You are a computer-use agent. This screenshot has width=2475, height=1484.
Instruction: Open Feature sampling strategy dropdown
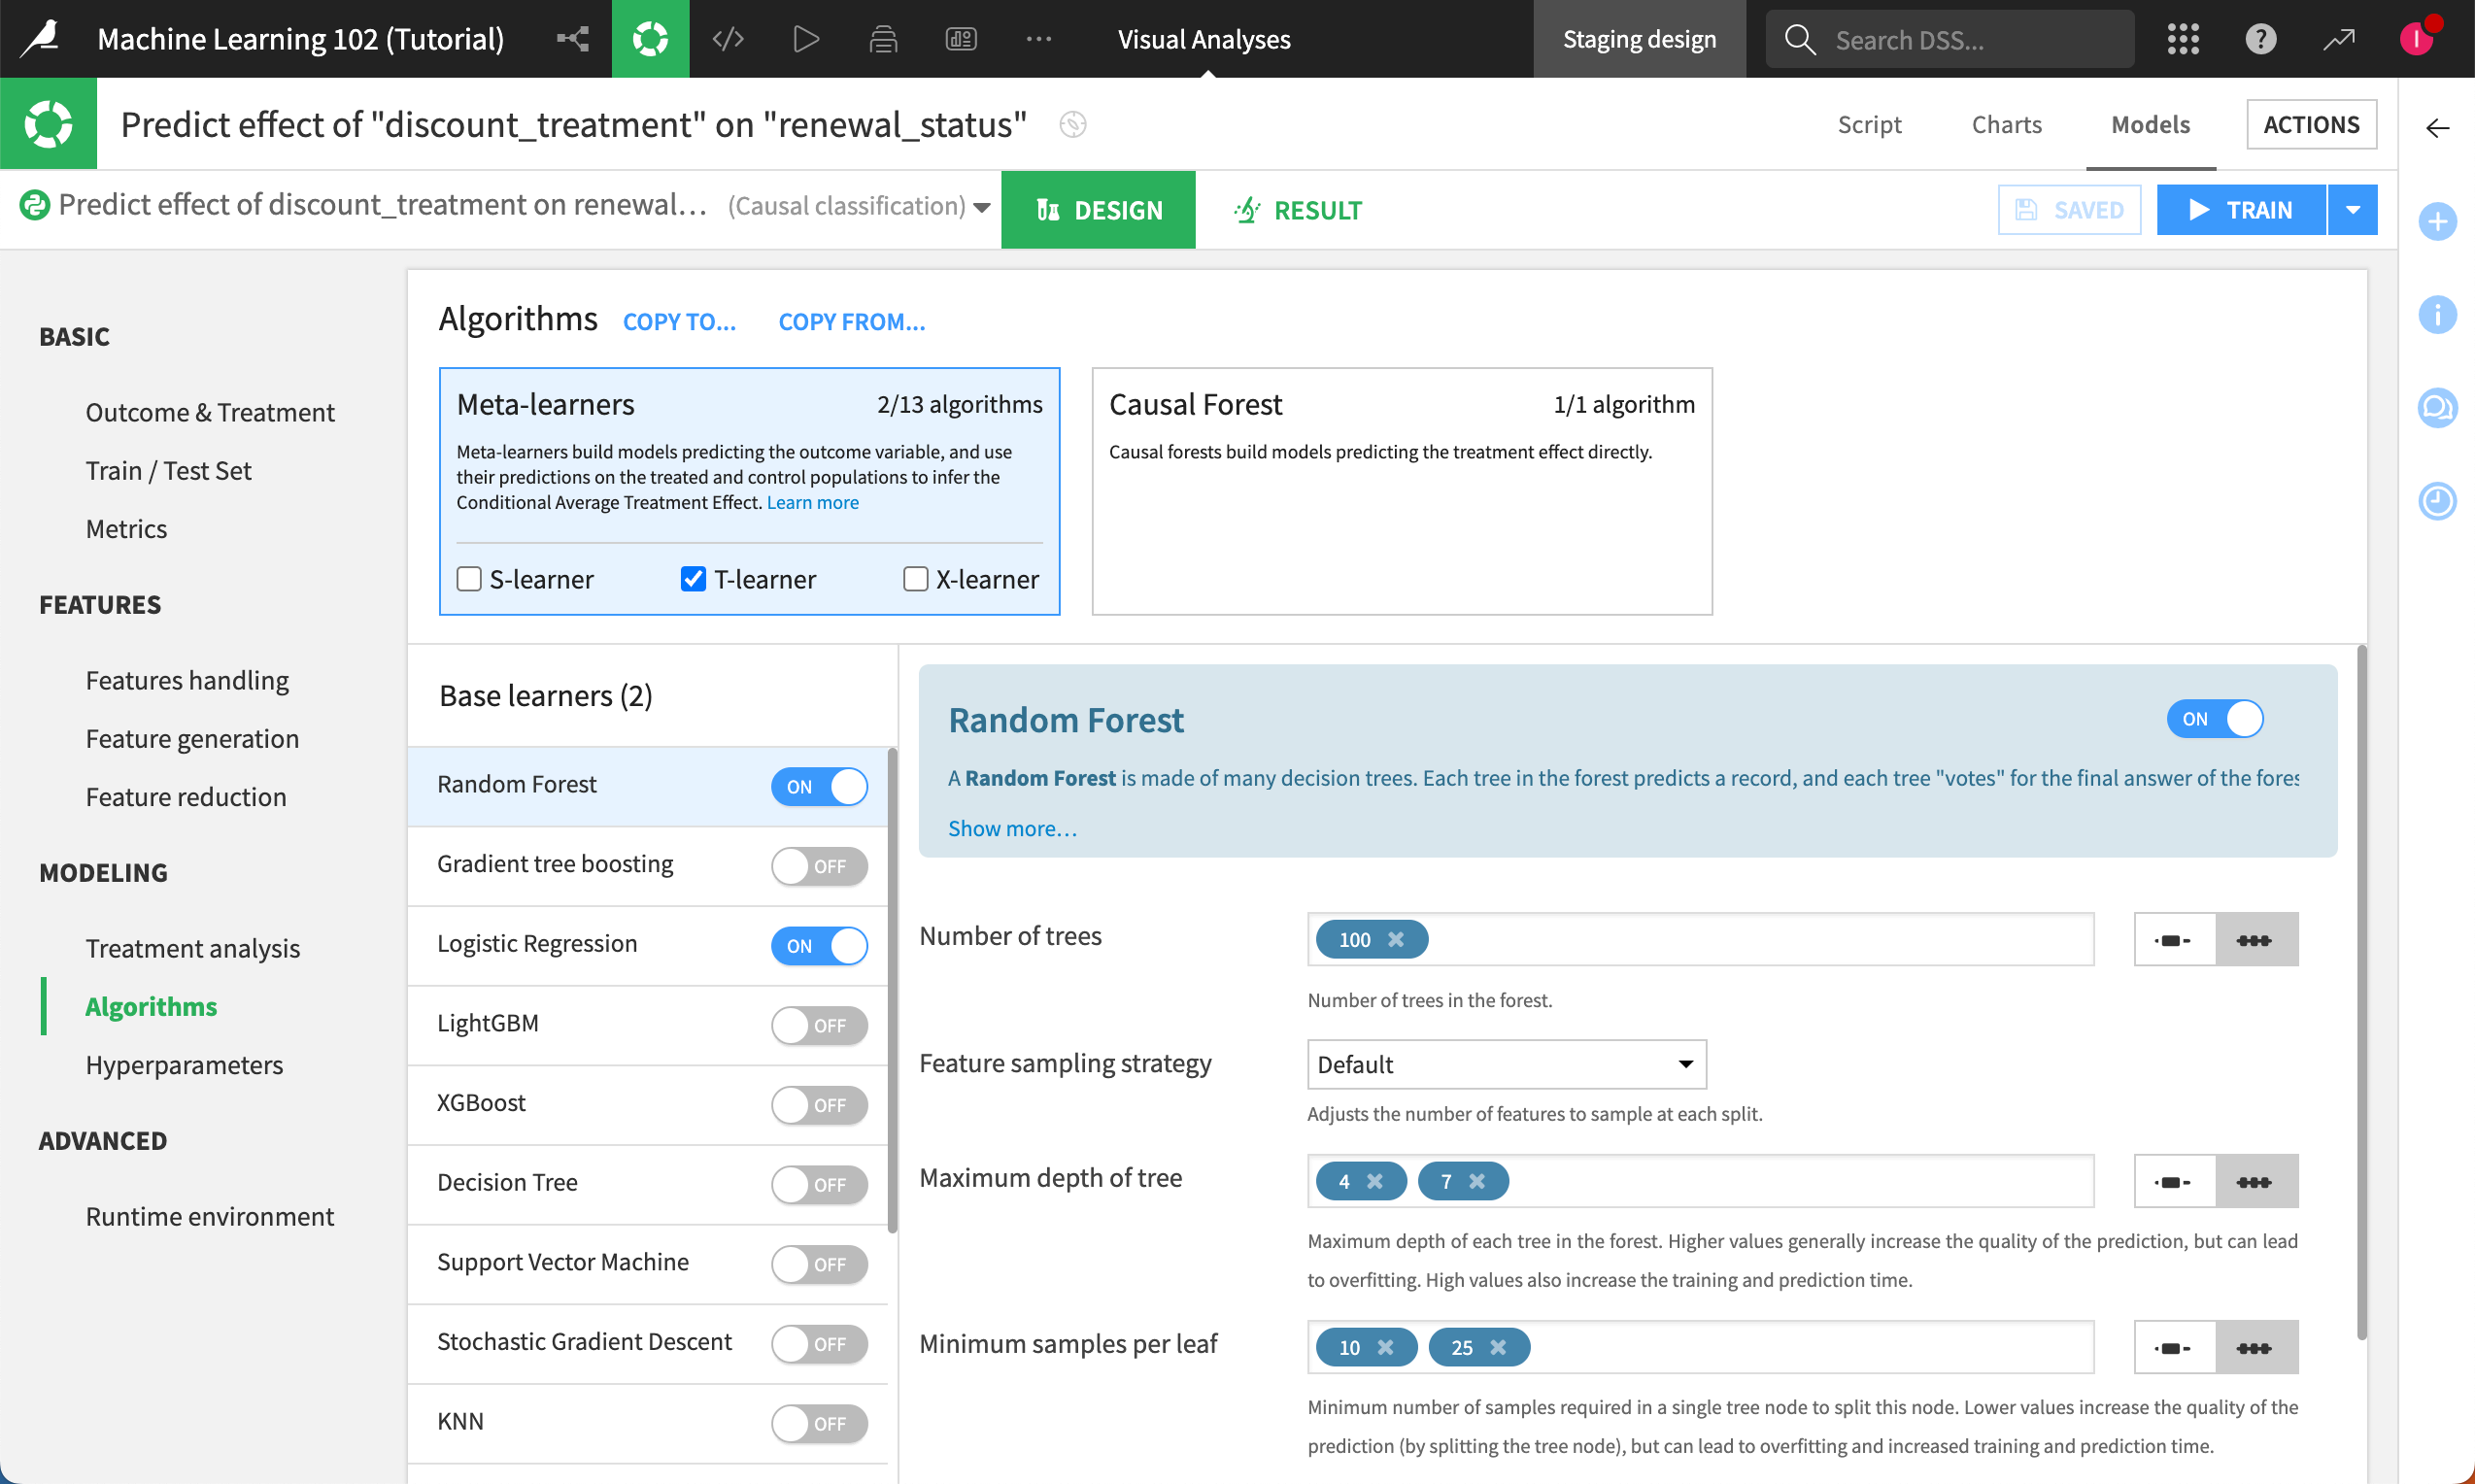point(1505,1064)
